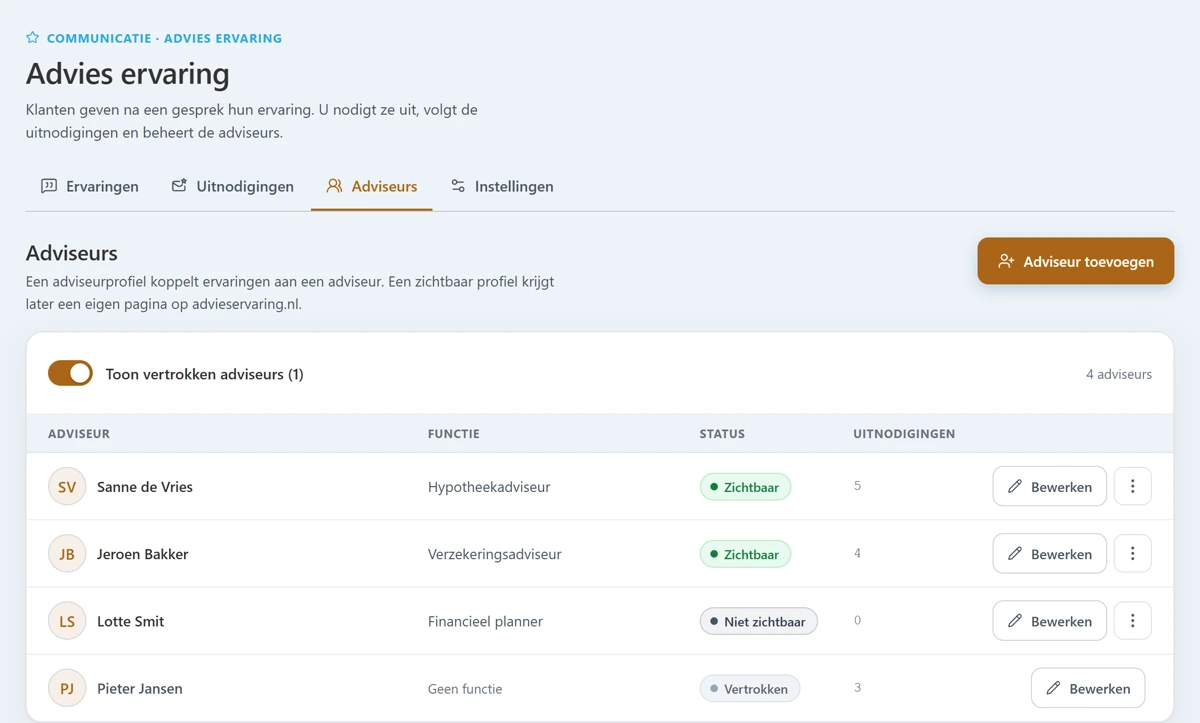This screenshot has width=1200, height=723.
Task: Click the PJ avatar for Pieter Jansen
Action: [x=67, y=688]
